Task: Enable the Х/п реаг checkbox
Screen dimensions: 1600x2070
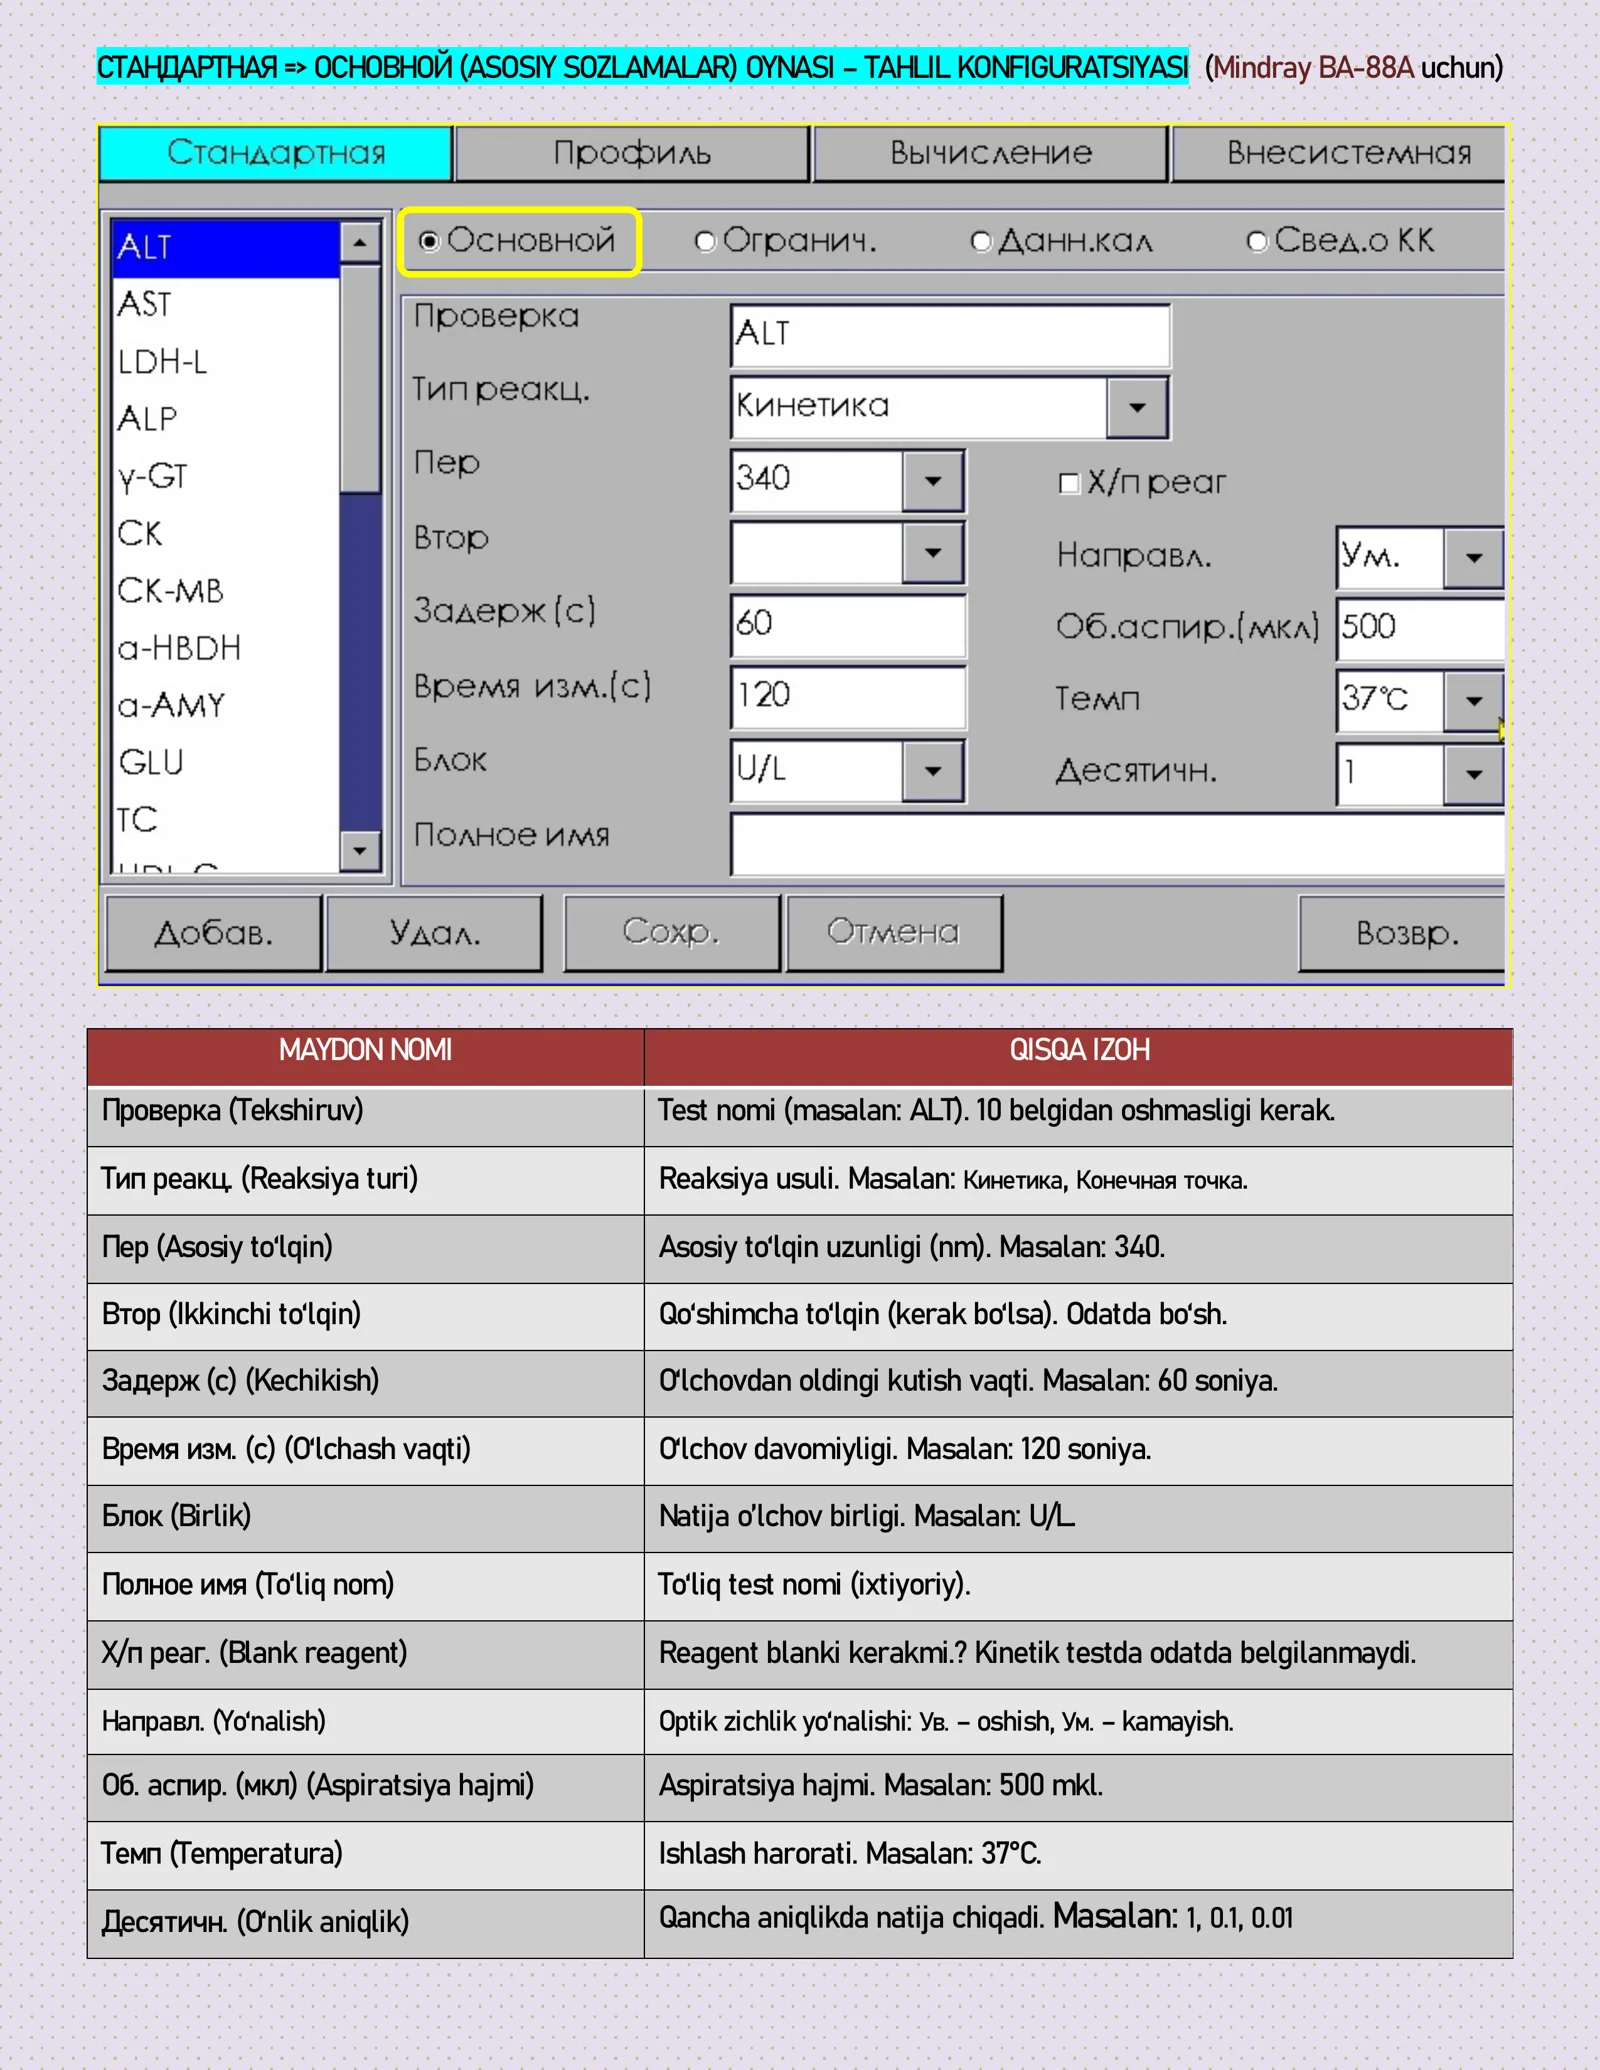Action: point(1069,483)
